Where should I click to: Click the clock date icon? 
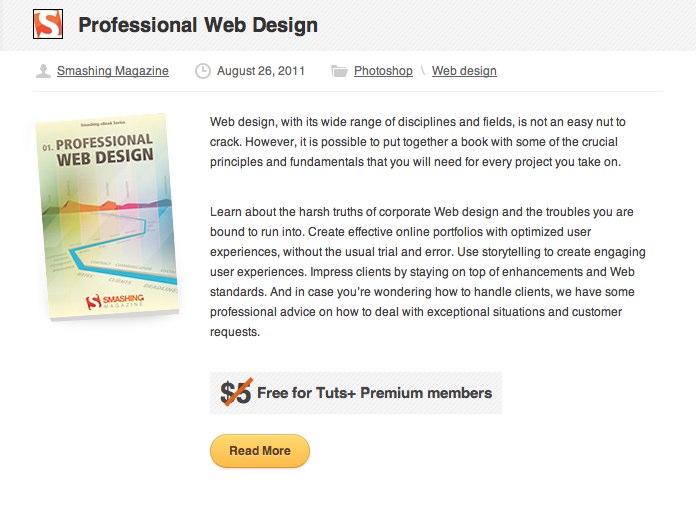coord(203,71)
